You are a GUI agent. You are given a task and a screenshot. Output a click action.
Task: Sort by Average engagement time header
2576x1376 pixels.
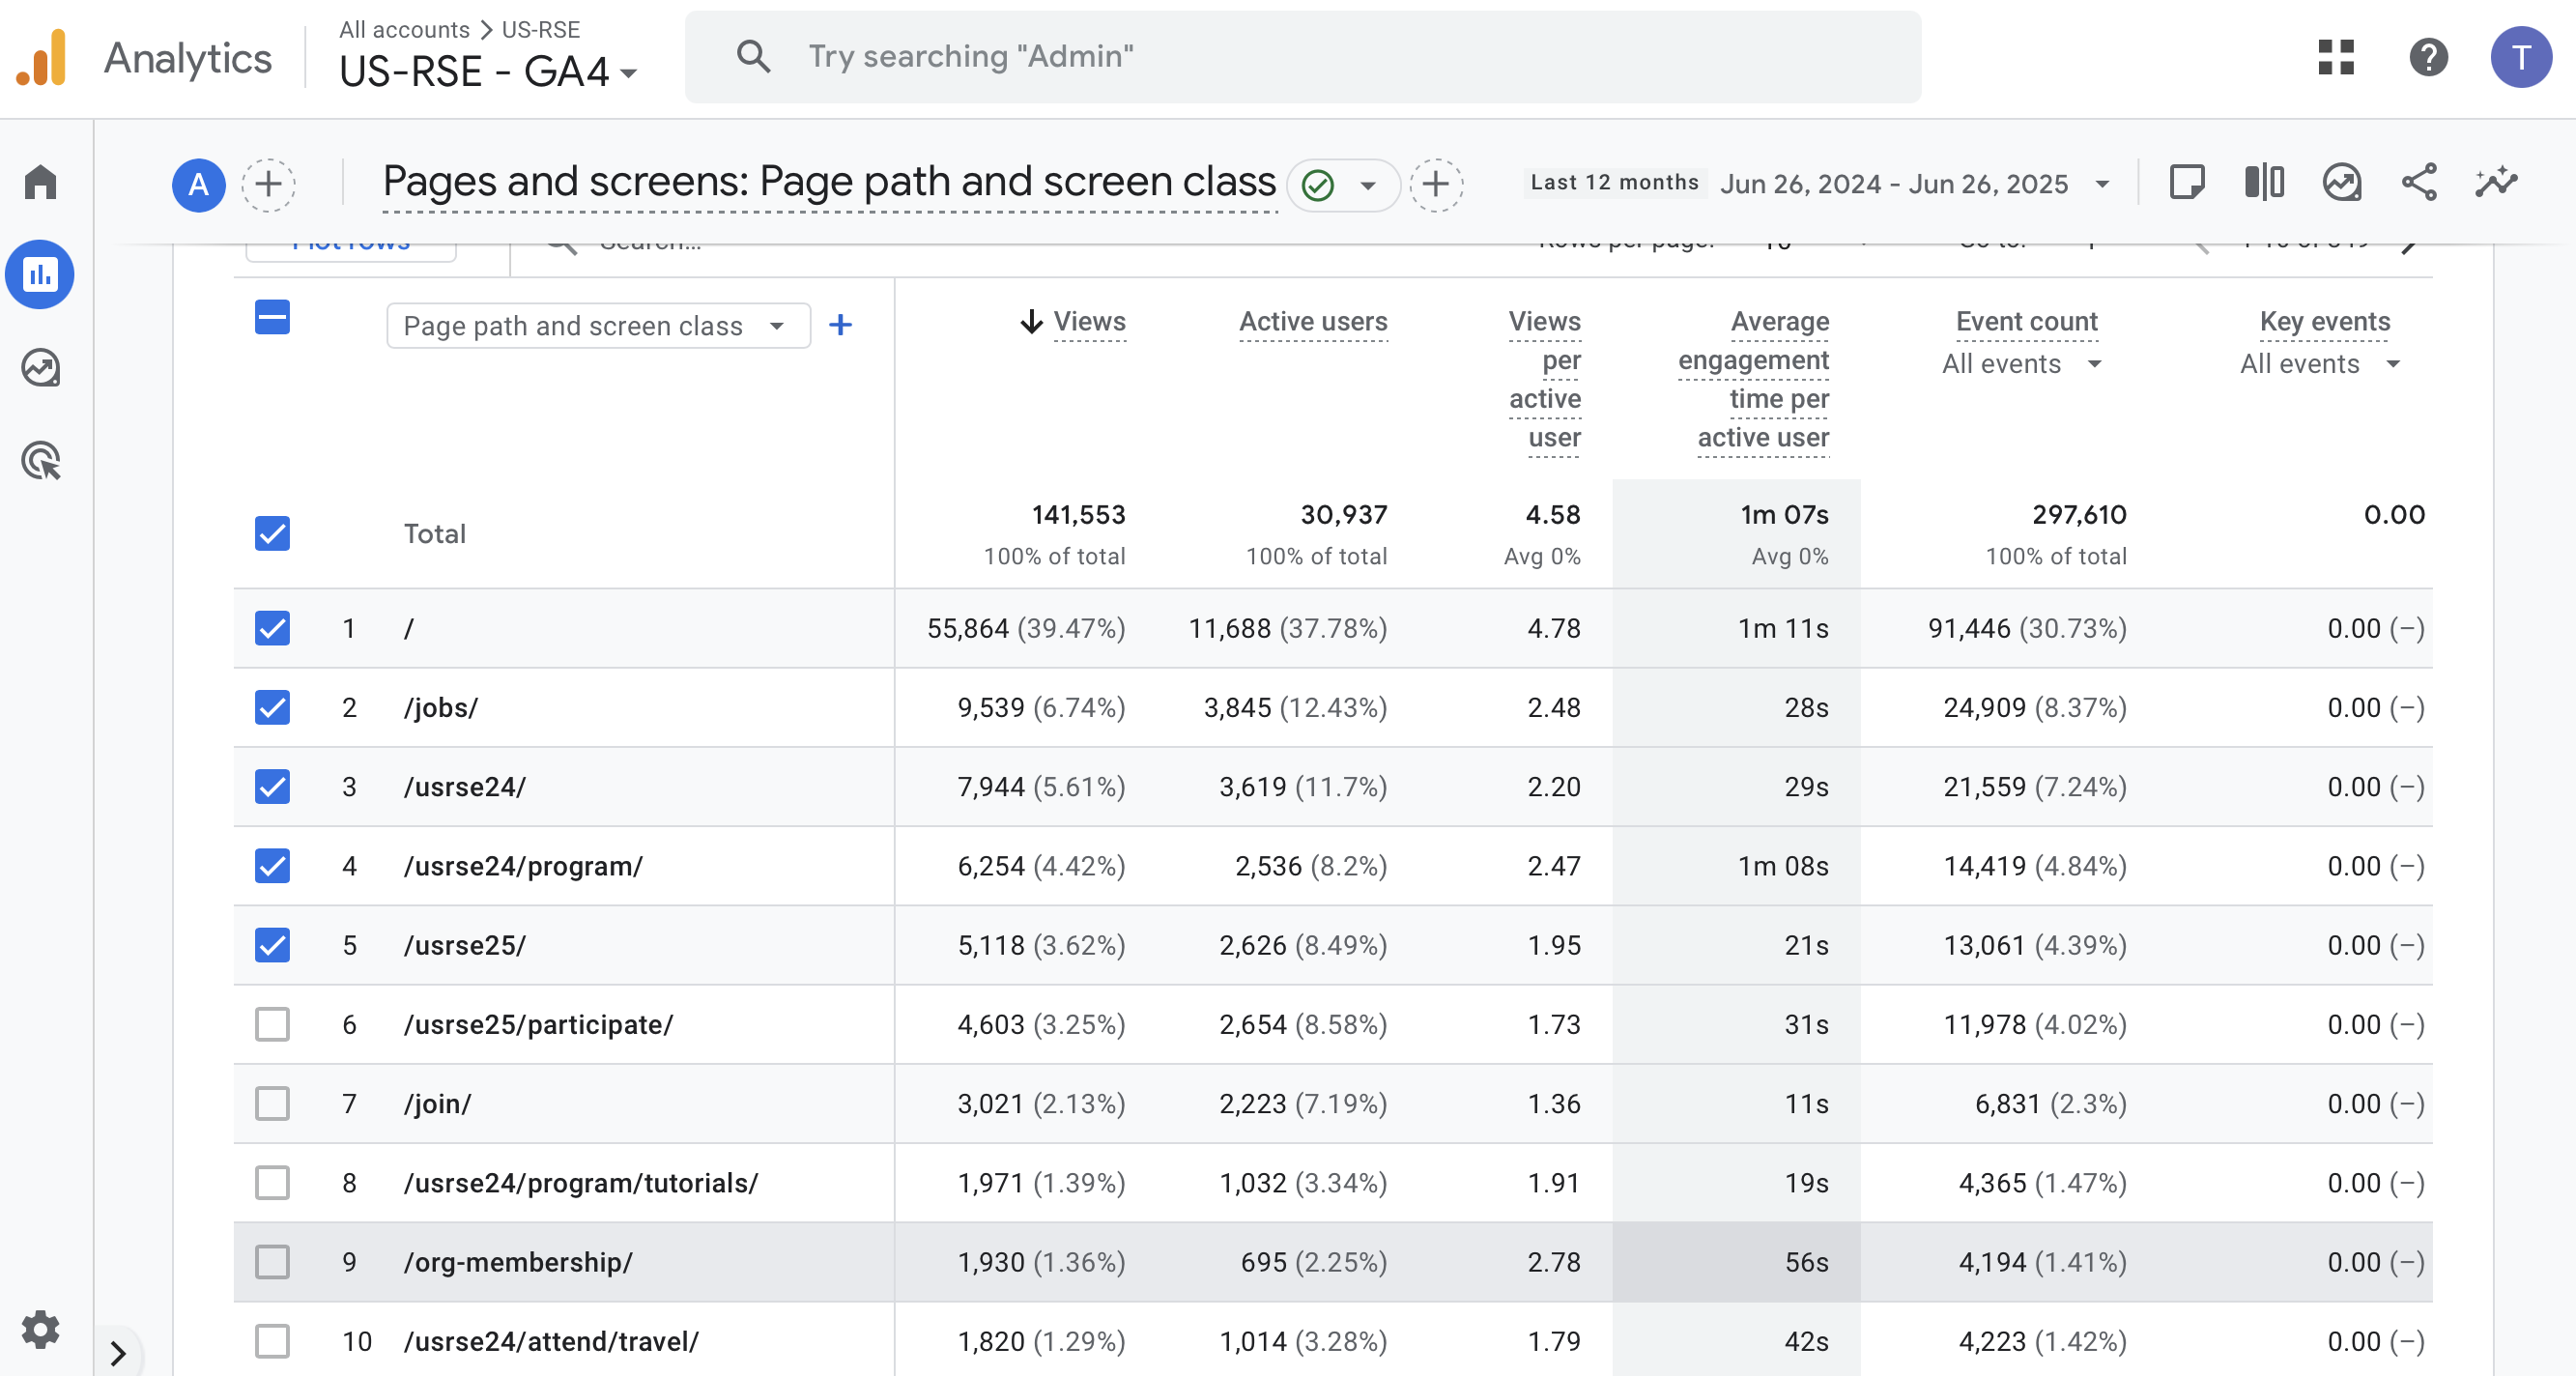tap(1753, 380)
